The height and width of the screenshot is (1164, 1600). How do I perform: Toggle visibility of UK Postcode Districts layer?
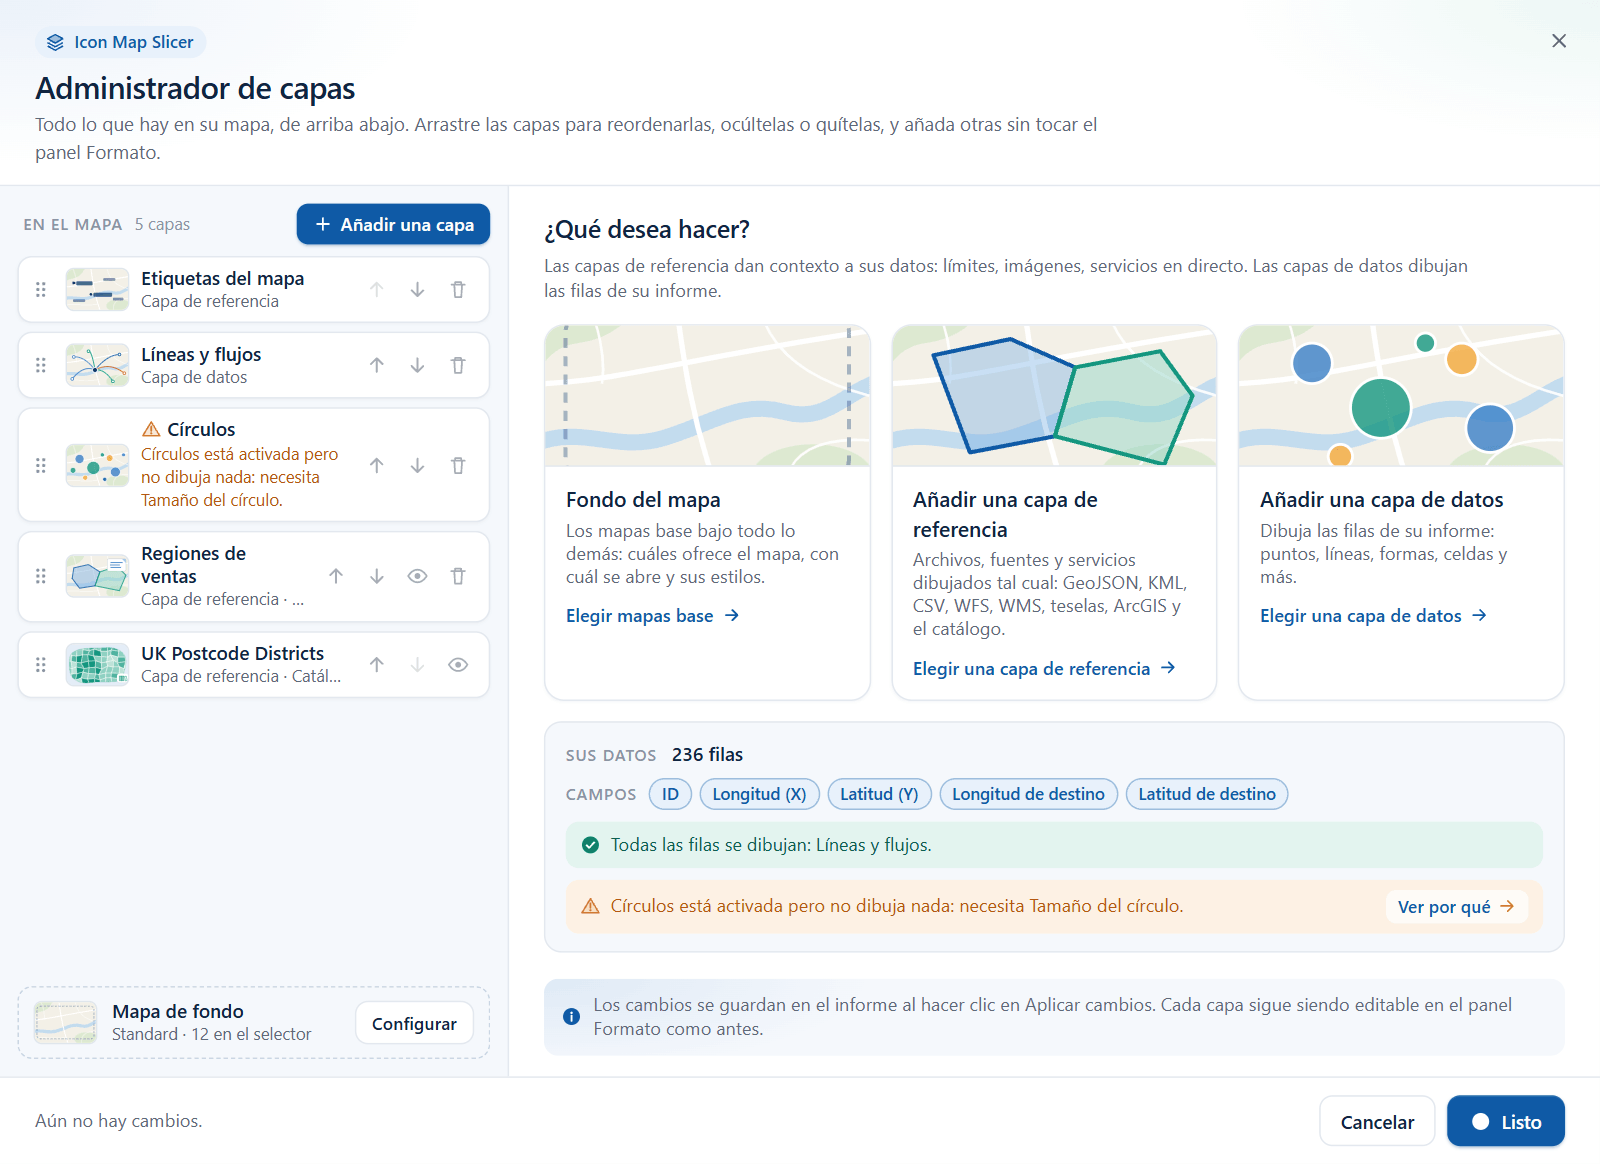click(458, 665)
